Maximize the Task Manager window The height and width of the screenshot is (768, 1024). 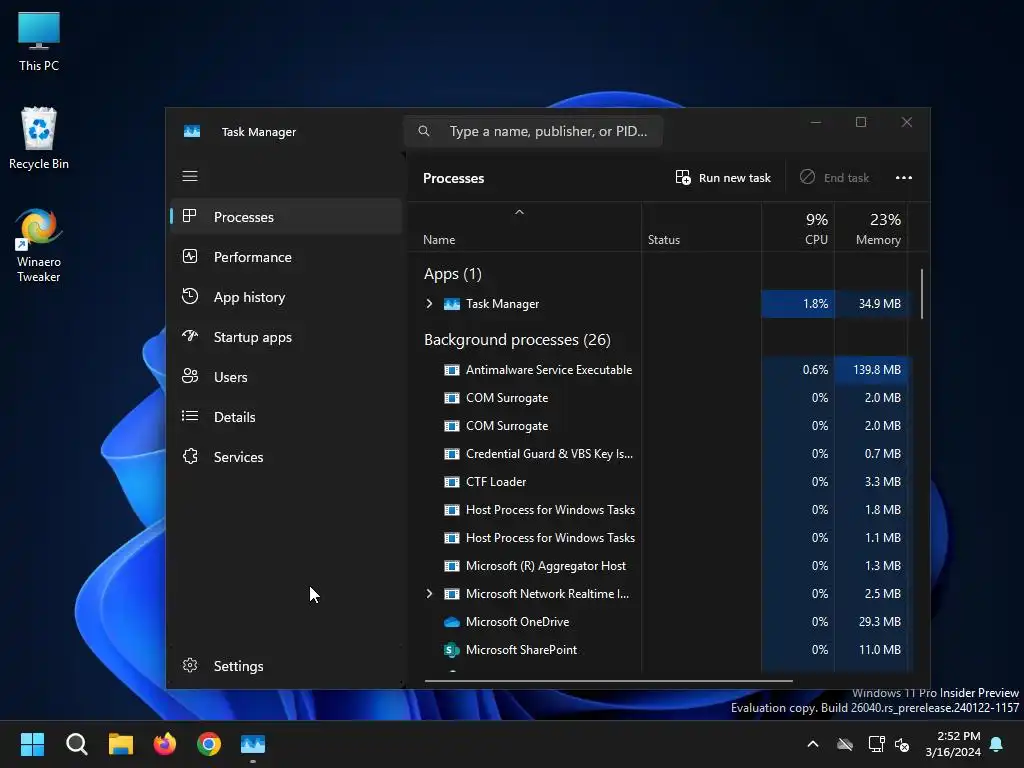coord(861,122)
